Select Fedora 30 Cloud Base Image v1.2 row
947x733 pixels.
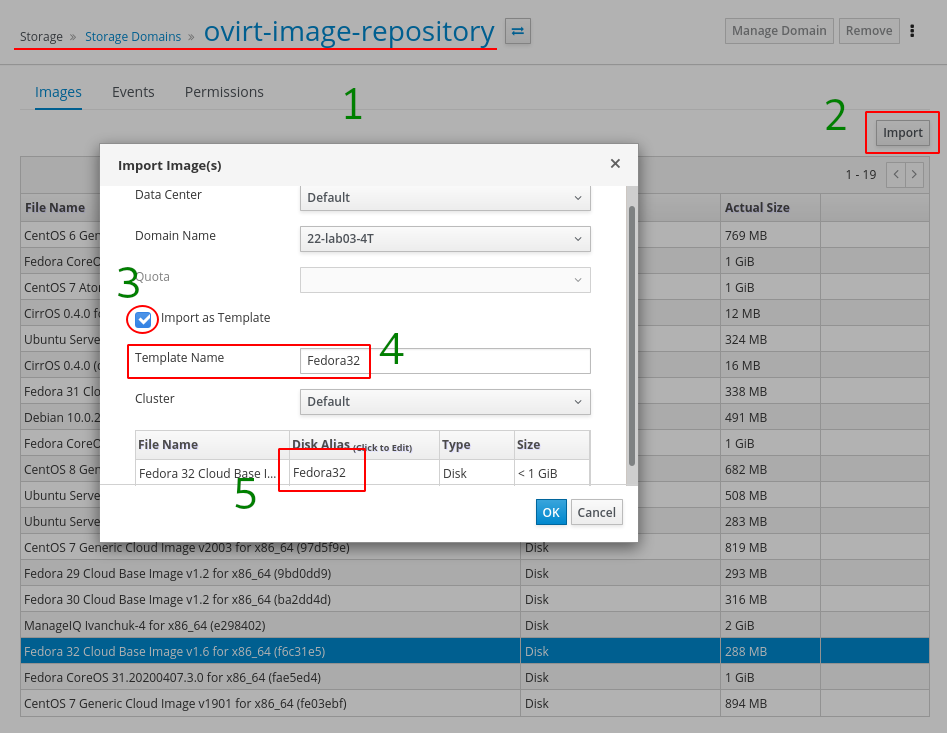pyautogui.click(x=475, y=600)
